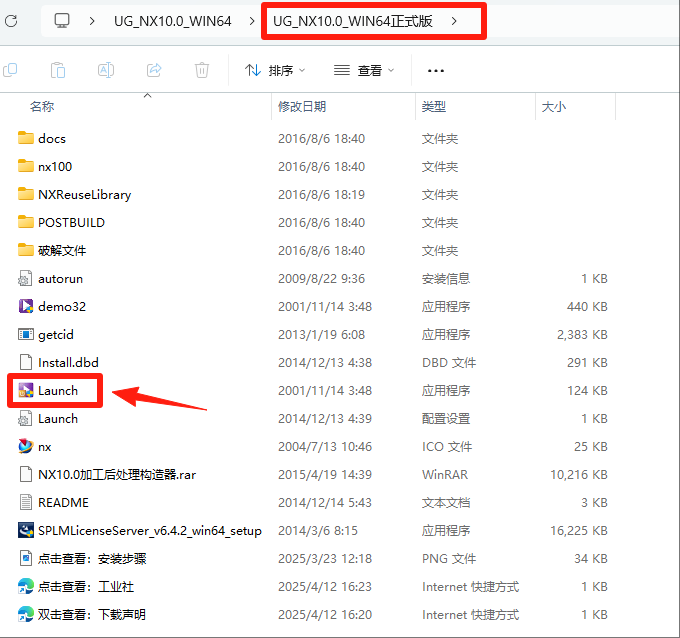This screenshot has height=638, width=680.
Task: Click the DBD 文件 type cell
Action: point(449,363)
